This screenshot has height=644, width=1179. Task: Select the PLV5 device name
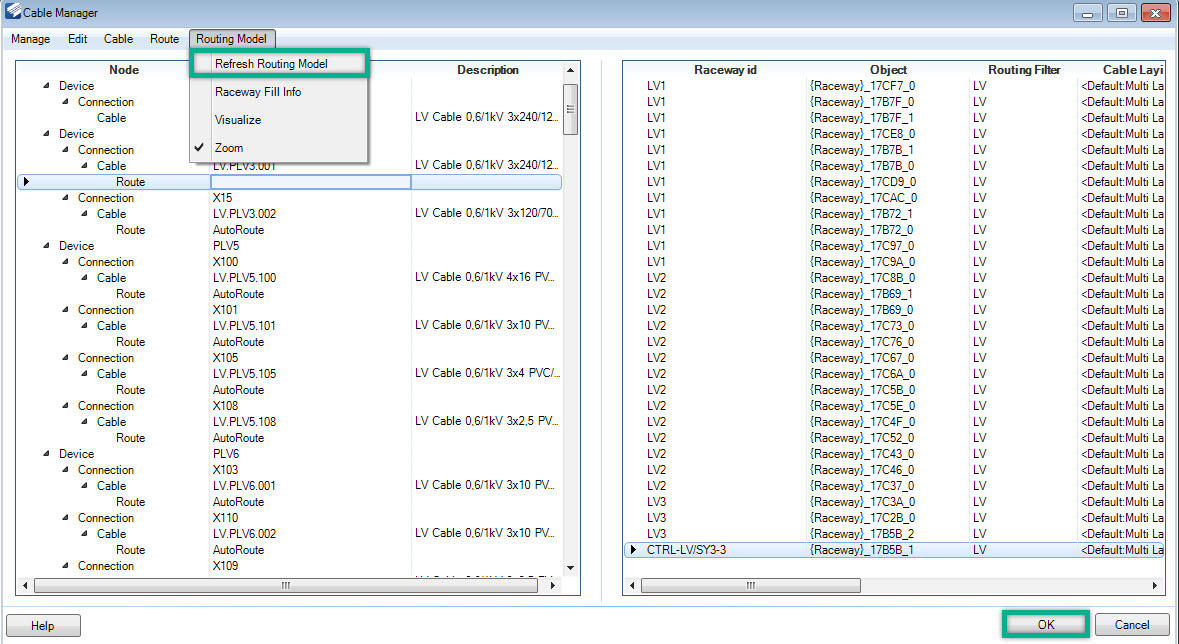click(x=226, y=246)
